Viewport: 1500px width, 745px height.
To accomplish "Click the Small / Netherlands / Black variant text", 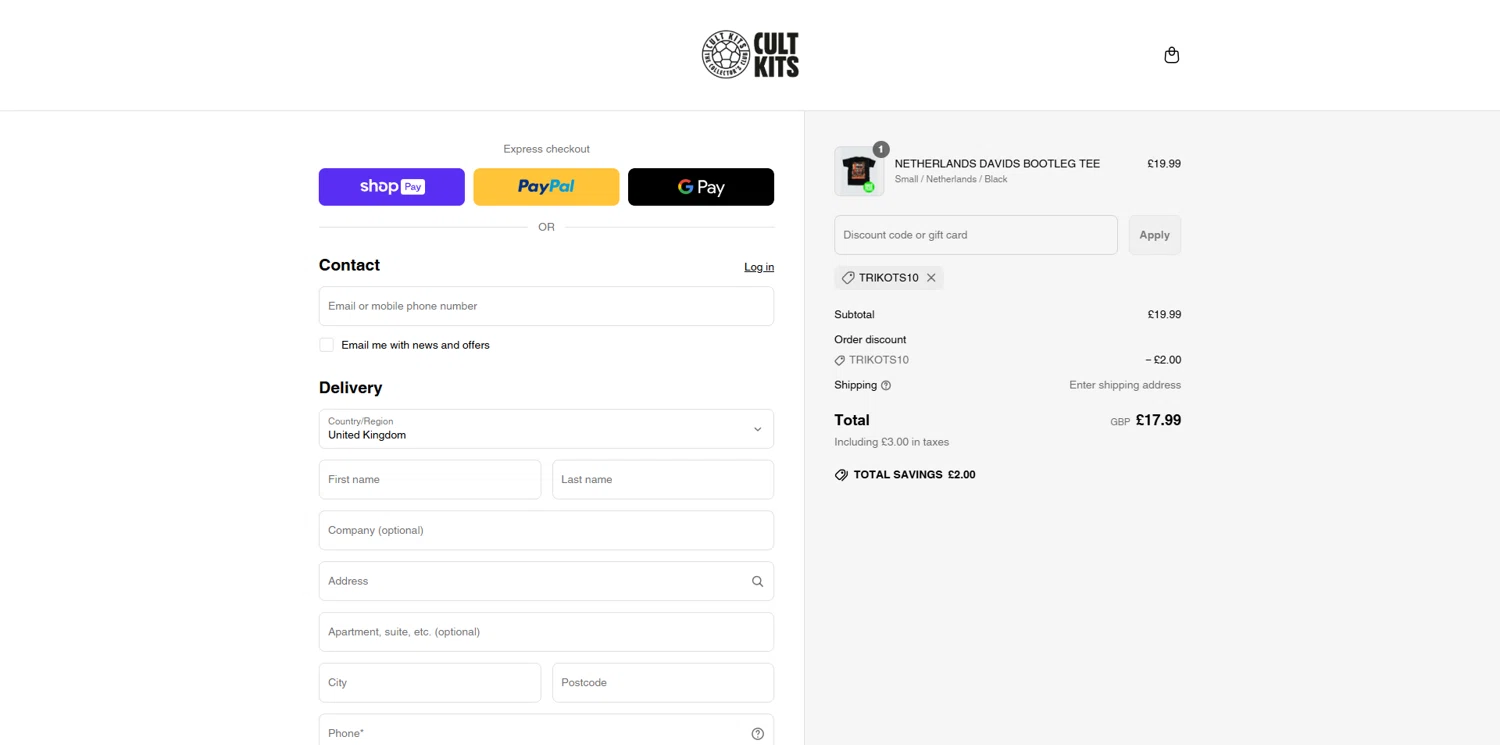I will [x=951, y=179].
